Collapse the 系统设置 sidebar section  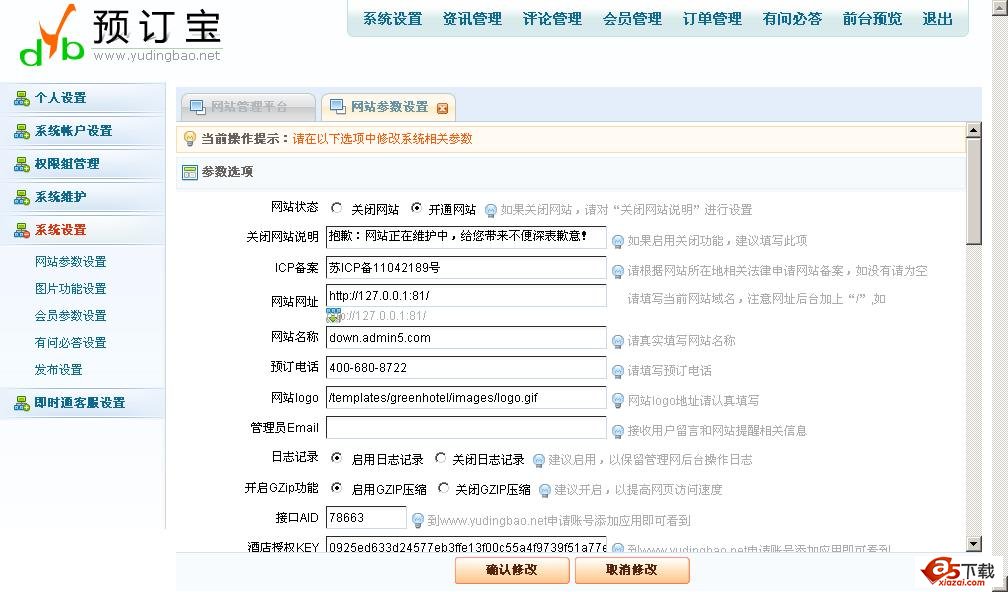(x=83, y=230)
